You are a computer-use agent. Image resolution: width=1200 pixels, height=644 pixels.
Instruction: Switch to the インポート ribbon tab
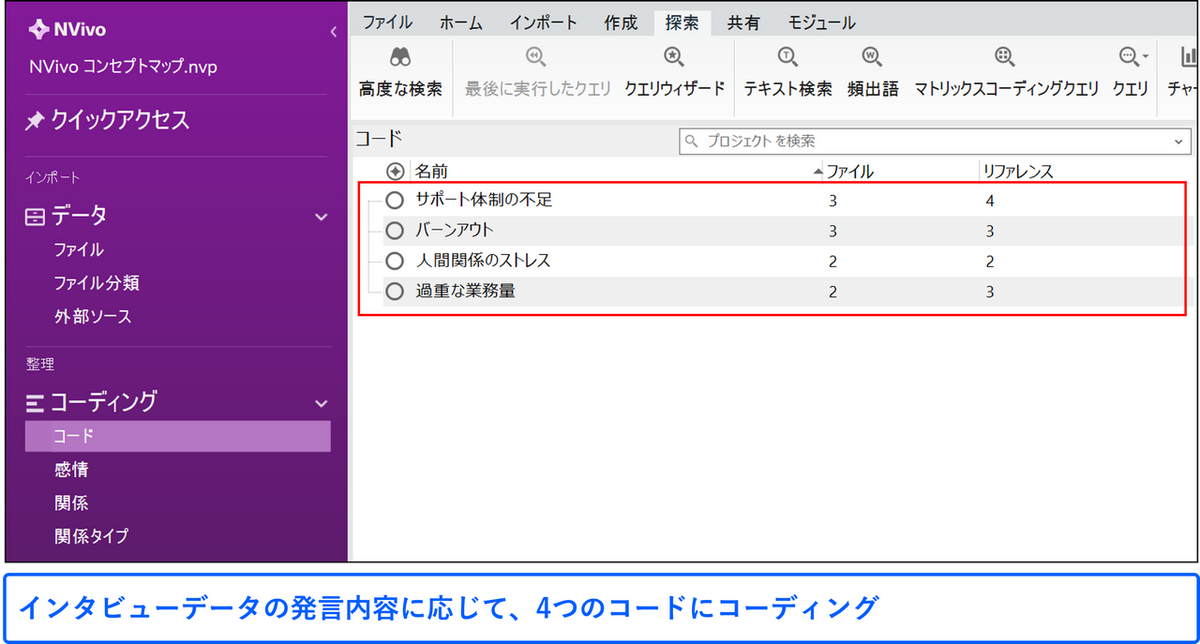[x=543, y=22]
